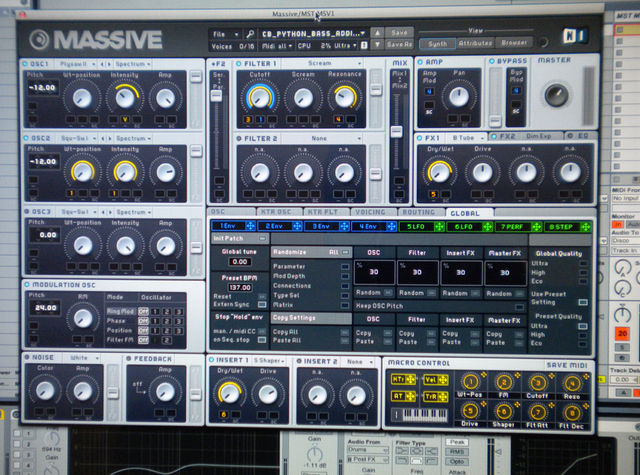The height and width of the screenshot is (475, 640).
Task: Click the Mix1/Mix2 filter mix fader
Action: (396, 131)
